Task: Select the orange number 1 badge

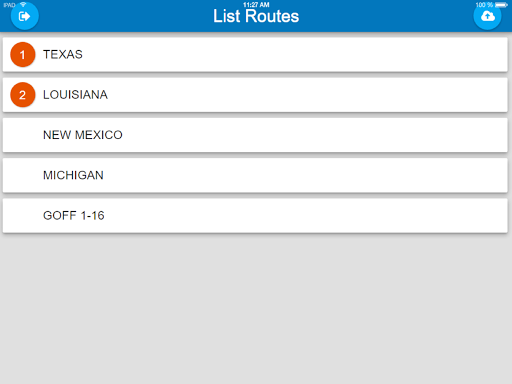Action: 23,54
